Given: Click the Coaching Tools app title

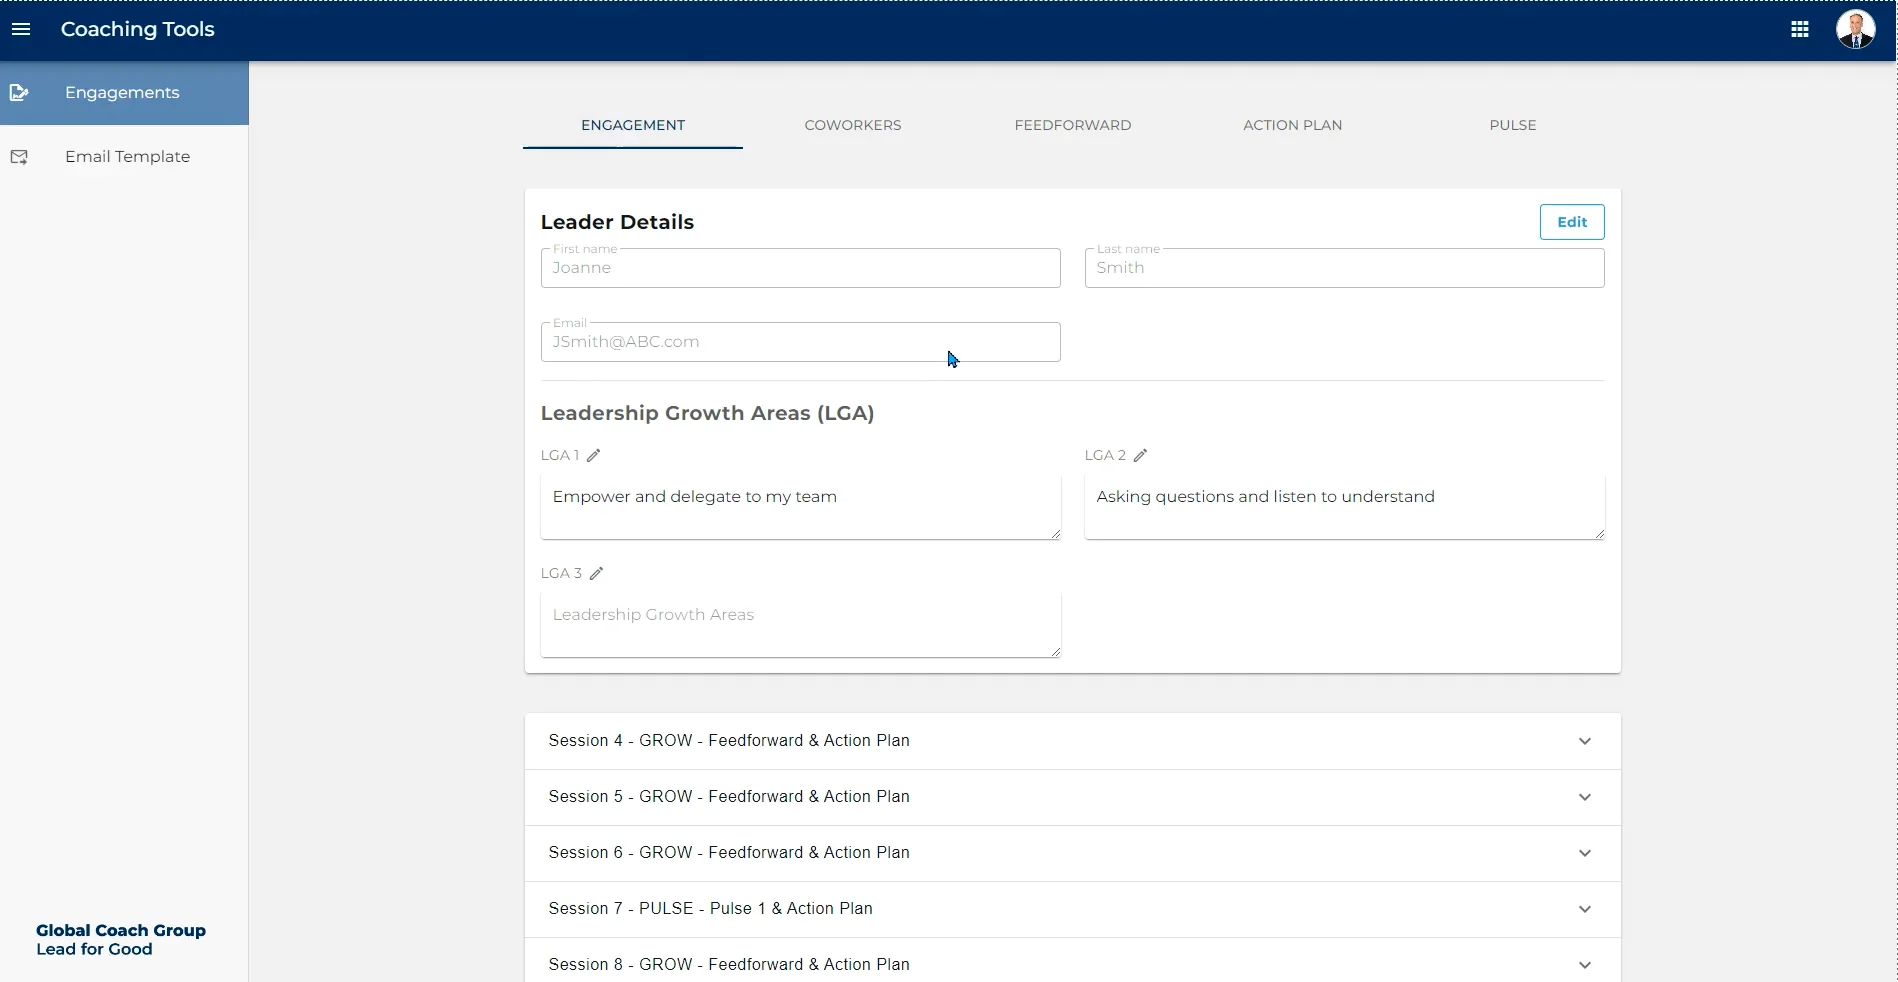Looking at the screenshot, I should [138, 29].
